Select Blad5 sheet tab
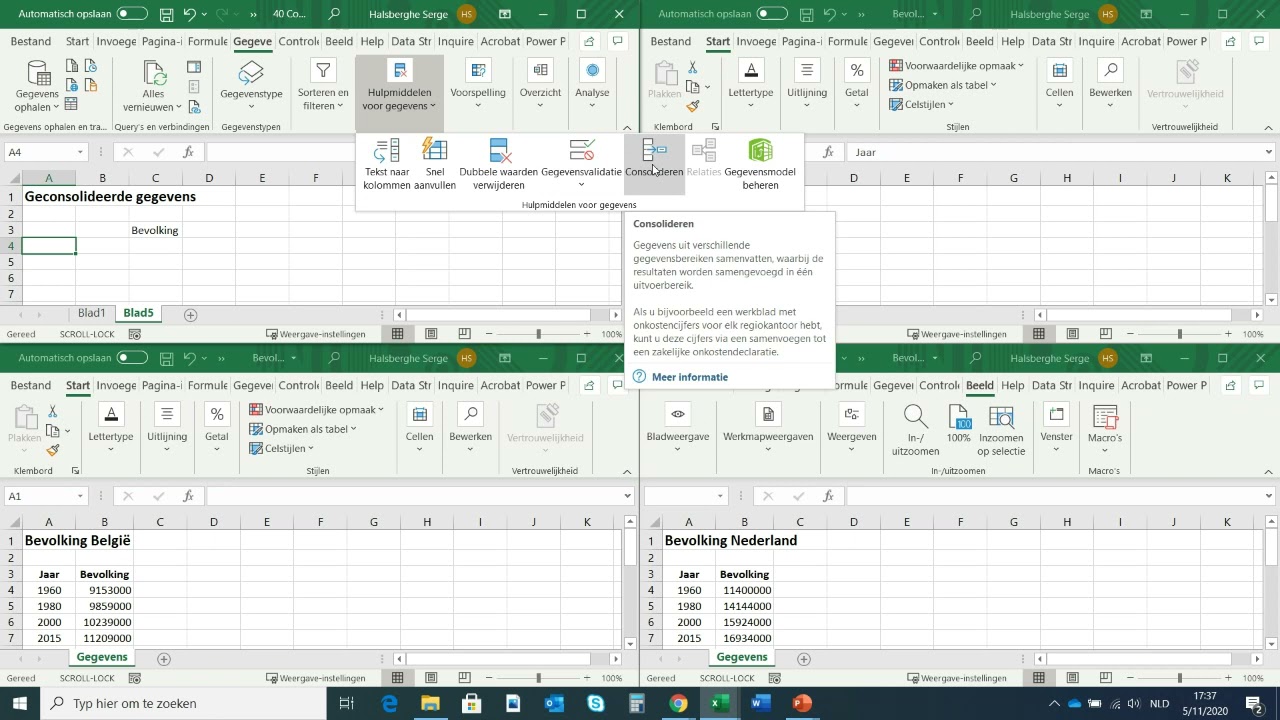This screenshot has height=720, width=1280. click(138, 313)
